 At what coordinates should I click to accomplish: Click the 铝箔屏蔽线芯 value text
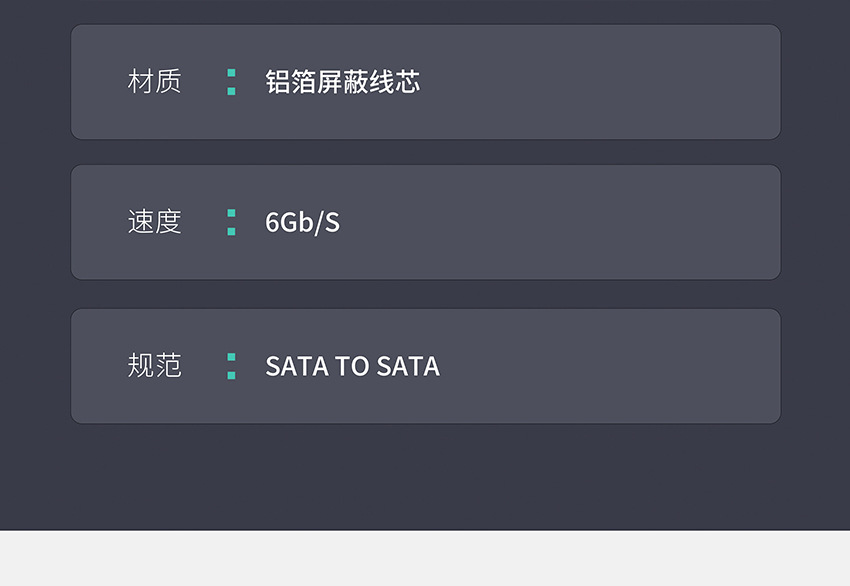(342, 82)
